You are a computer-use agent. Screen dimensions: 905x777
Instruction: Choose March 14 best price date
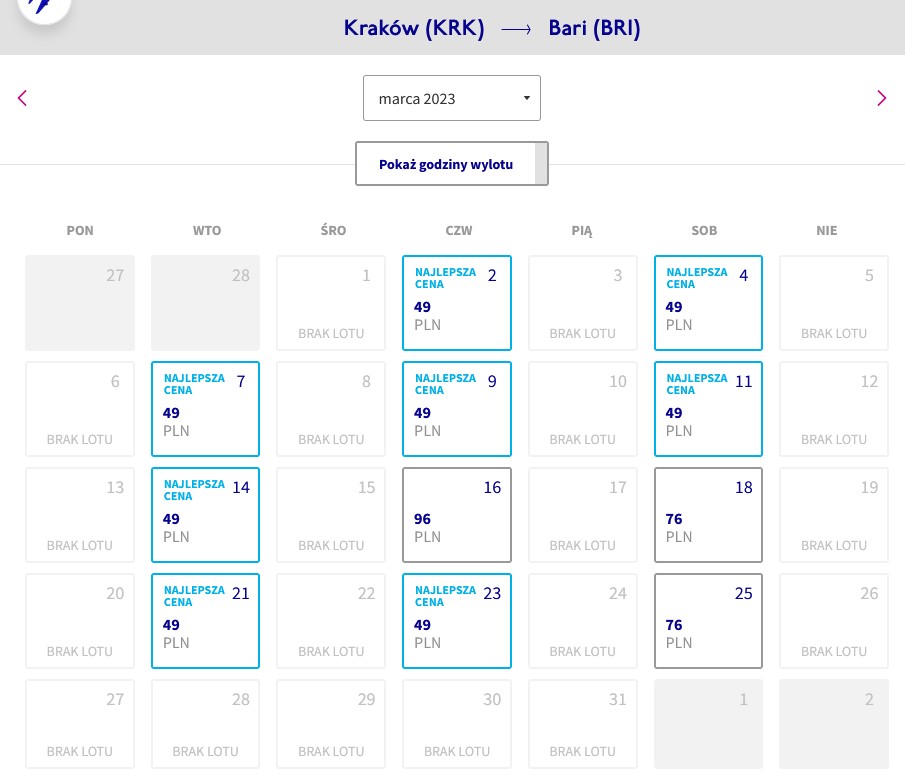(205, 515)
